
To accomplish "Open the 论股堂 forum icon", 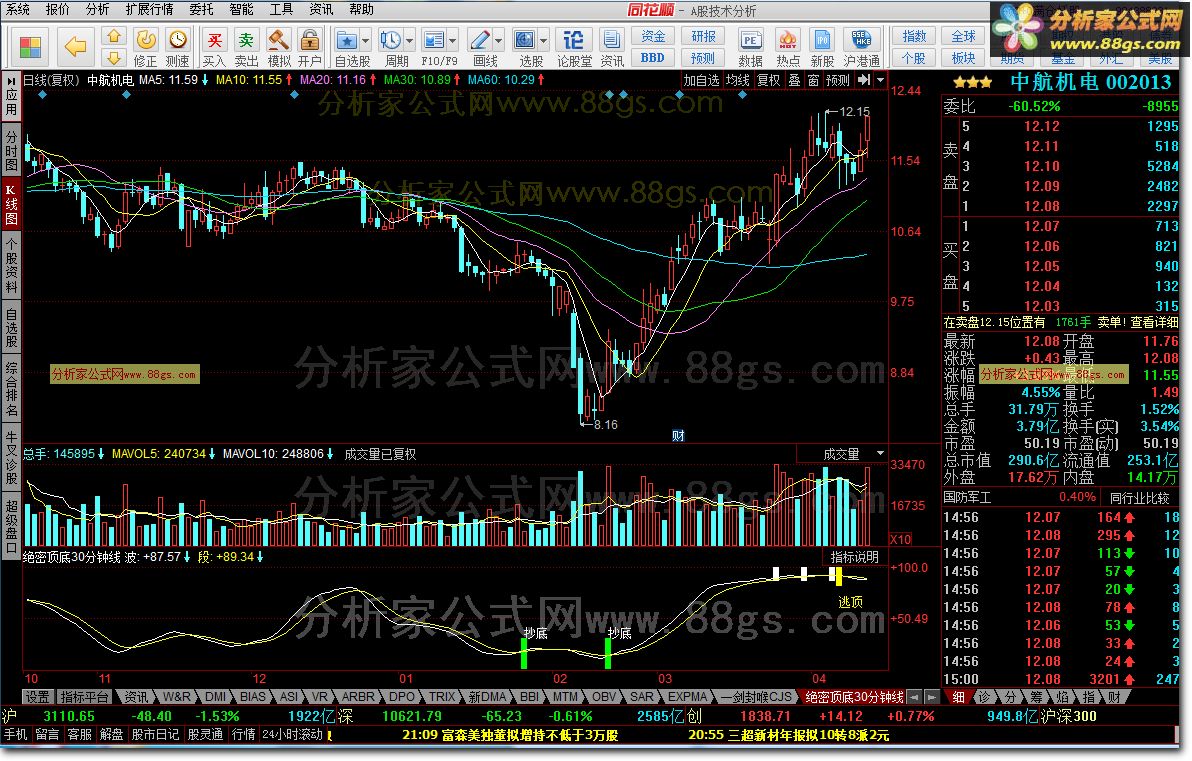I will coord(574,48).
